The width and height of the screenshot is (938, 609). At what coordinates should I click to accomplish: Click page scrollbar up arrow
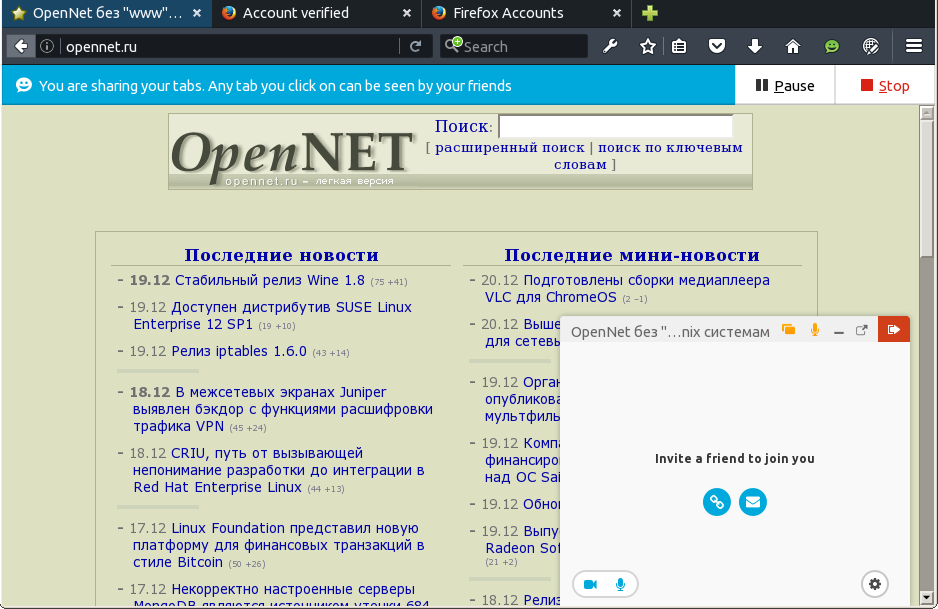coord(927,112)
